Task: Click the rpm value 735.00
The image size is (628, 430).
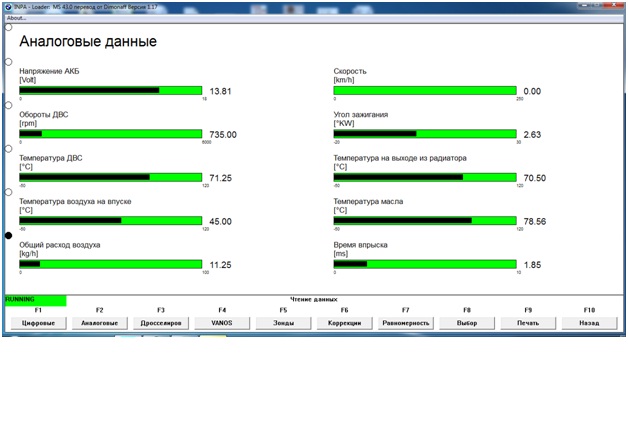Action: click(x=223, y=135)
